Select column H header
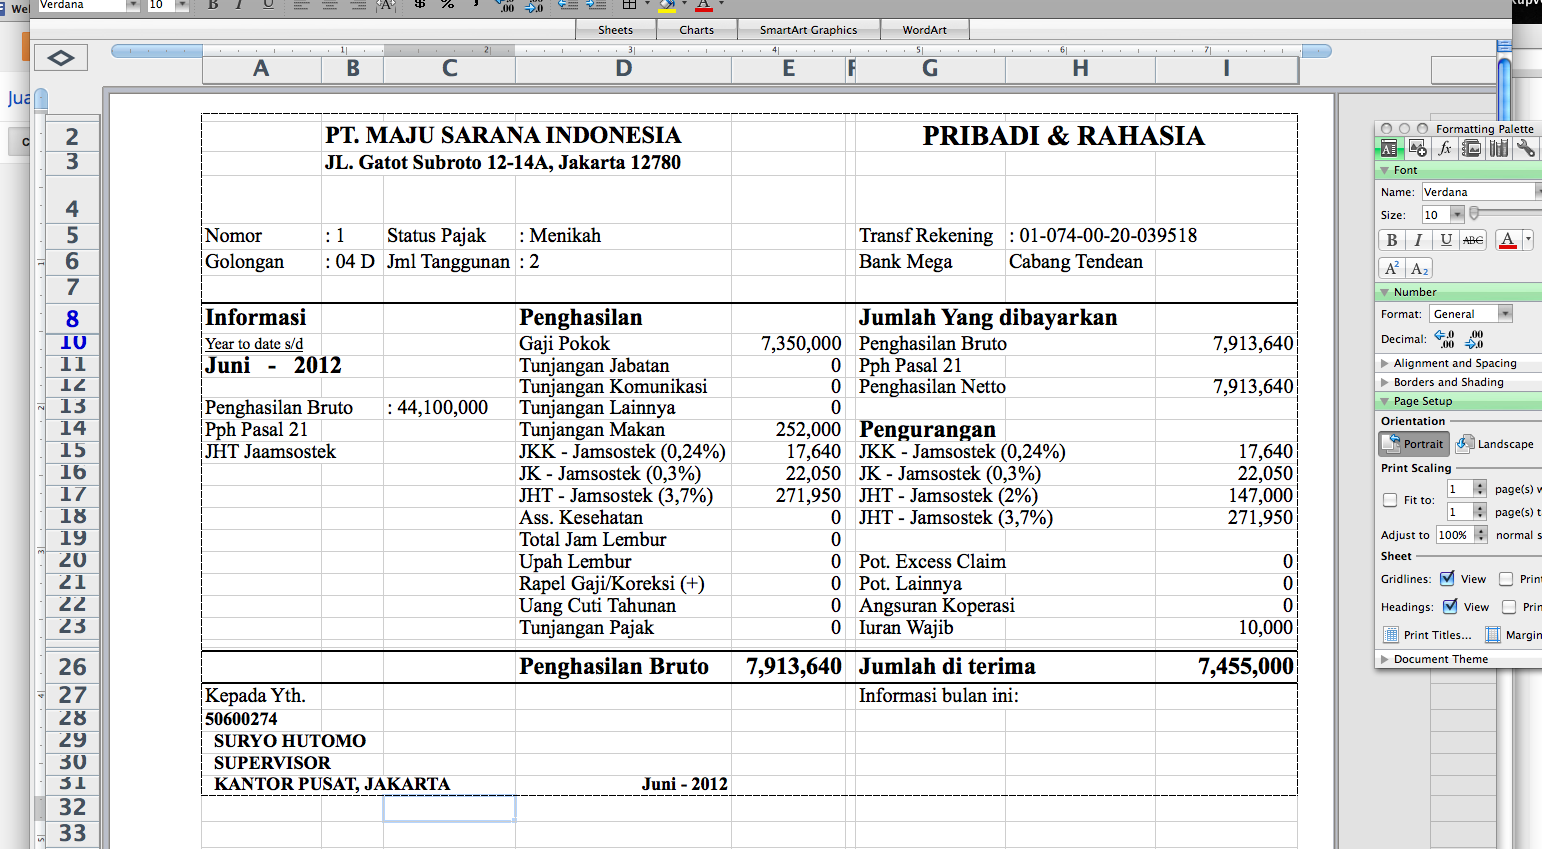Screen dimensions: 1542x849 (x=1080, y=68)
